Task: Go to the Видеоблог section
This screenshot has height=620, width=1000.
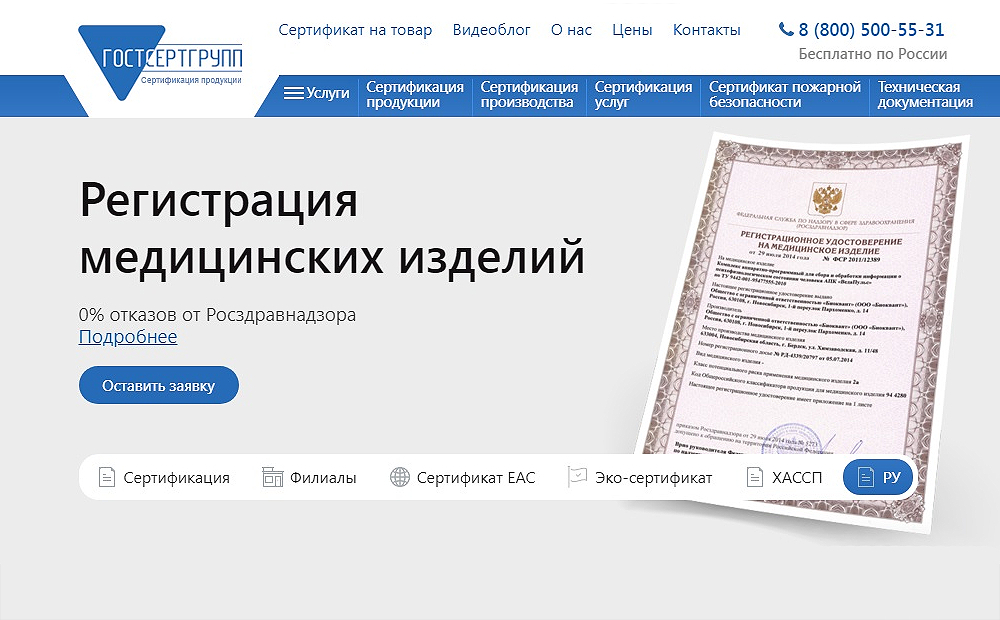Action: (491, 30)
